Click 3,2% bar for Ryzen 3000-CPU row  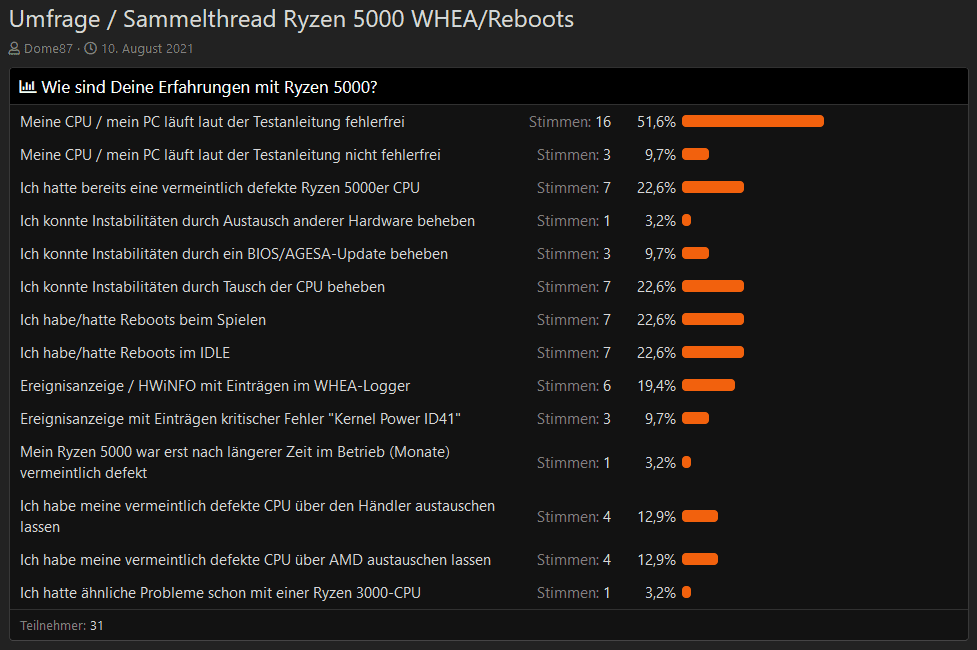(x=686, y=592)
